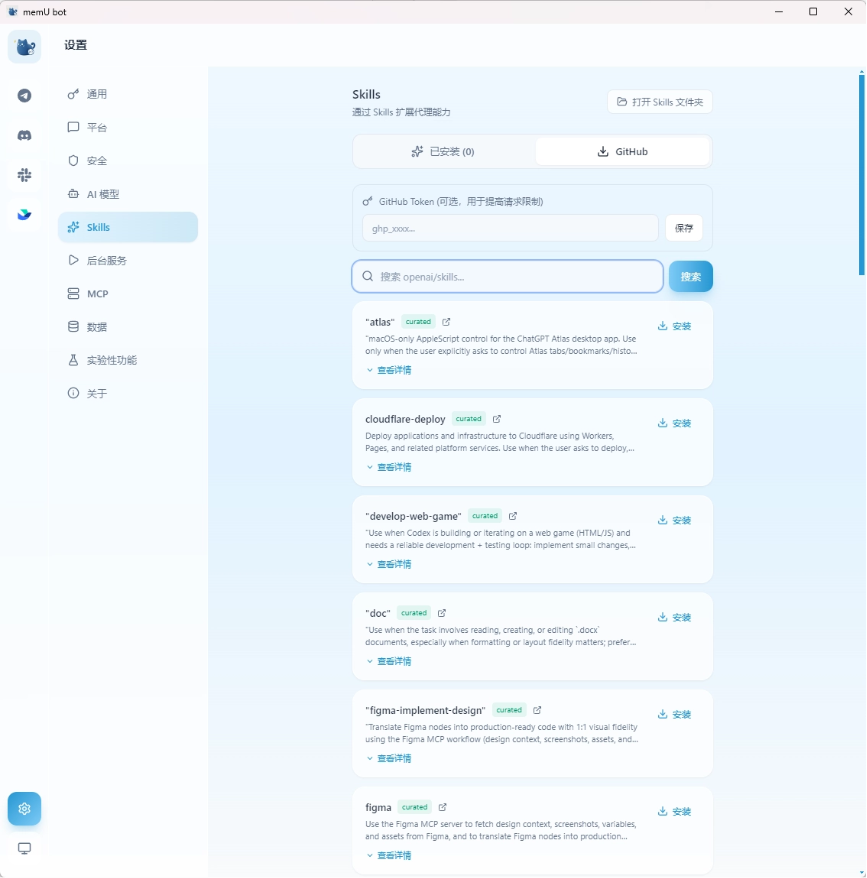Image resolution: width=867 pixels, height=878 pixels.
Task: Click the "figma-implement-design" skill title
Action: coord(426,711)
